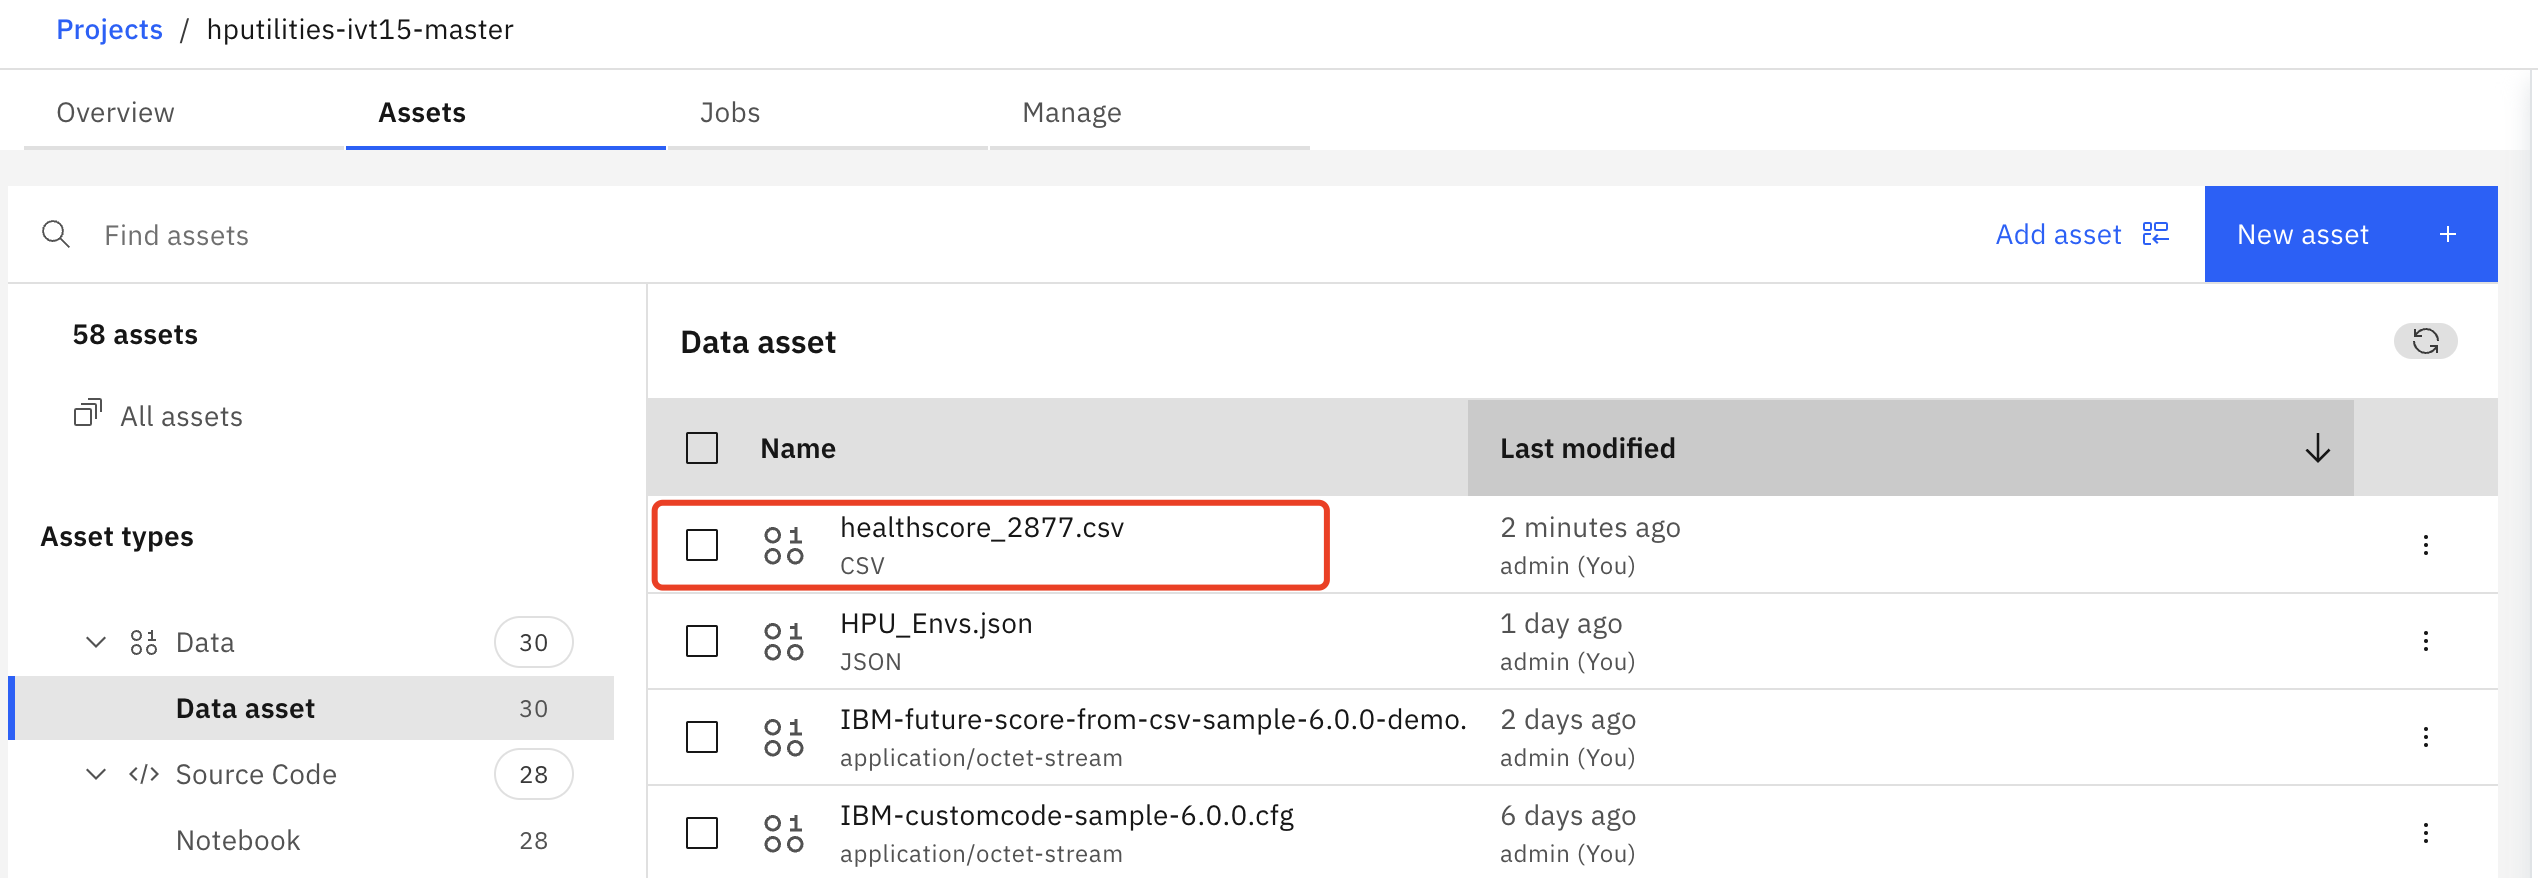Open IBM-future-score-from-csv-sample-6.0.0-demo asset
Screen dimensions: 2538x878
click(1152, 719)
